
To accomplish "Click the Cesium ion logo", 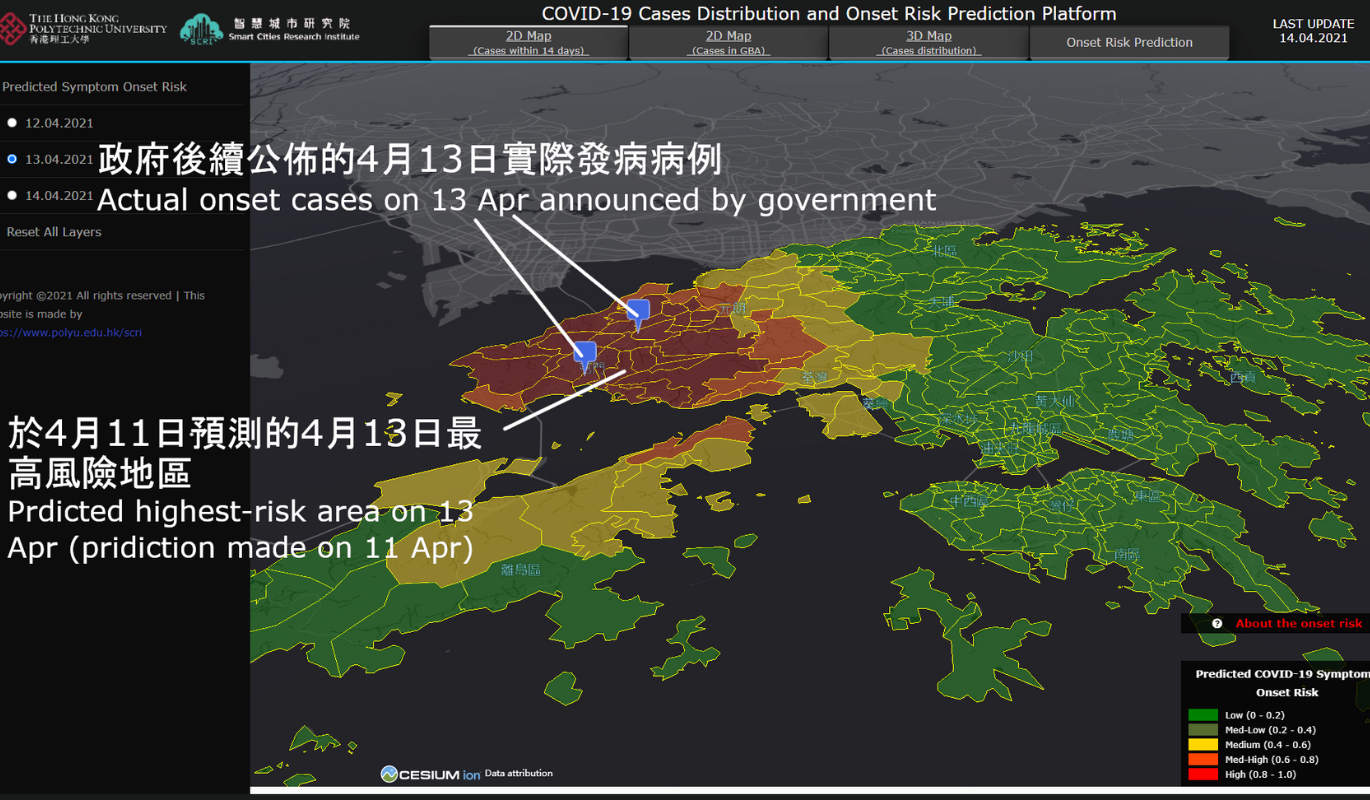I will point(430,774).
